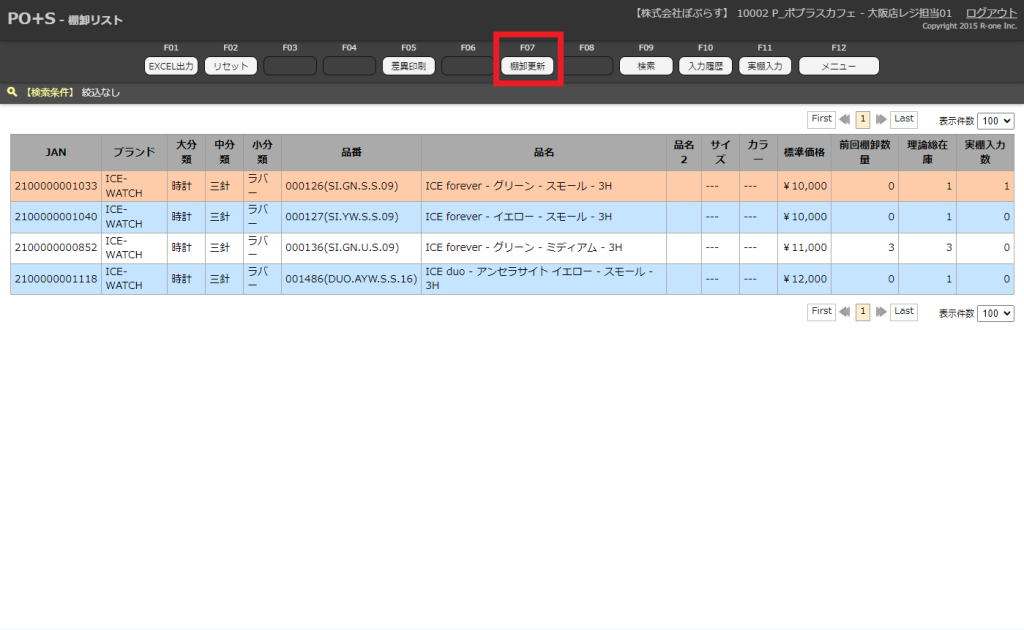Open the メニュー button

click(838, 66)
